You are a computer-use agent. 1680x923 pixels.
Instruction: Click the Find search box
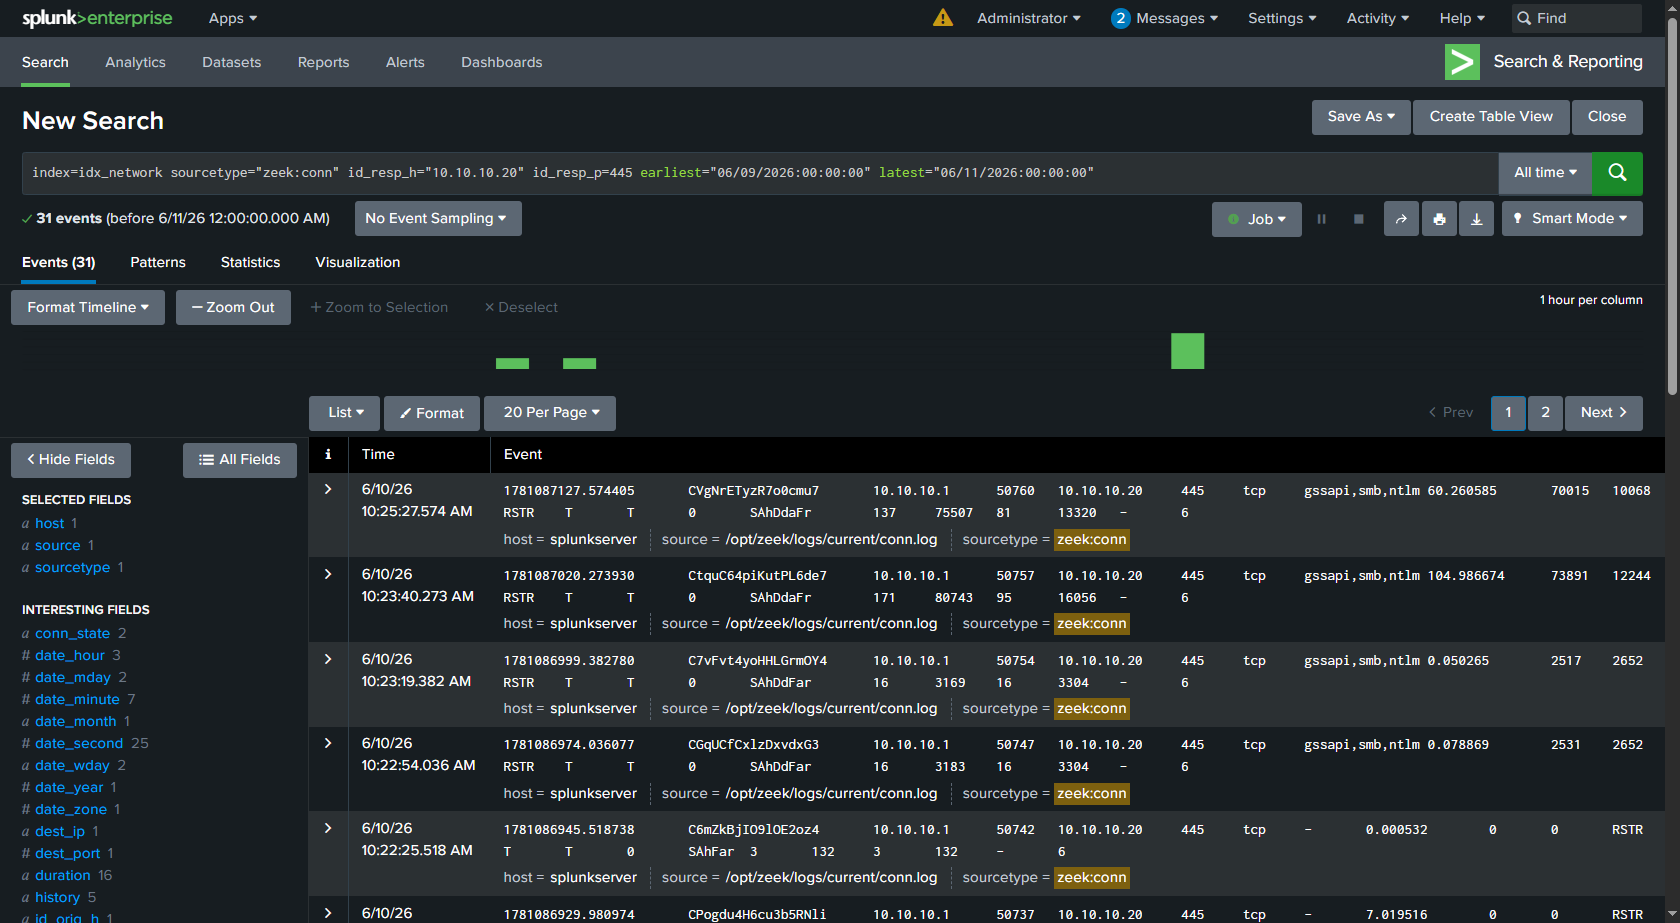[x=1575, y=18]
